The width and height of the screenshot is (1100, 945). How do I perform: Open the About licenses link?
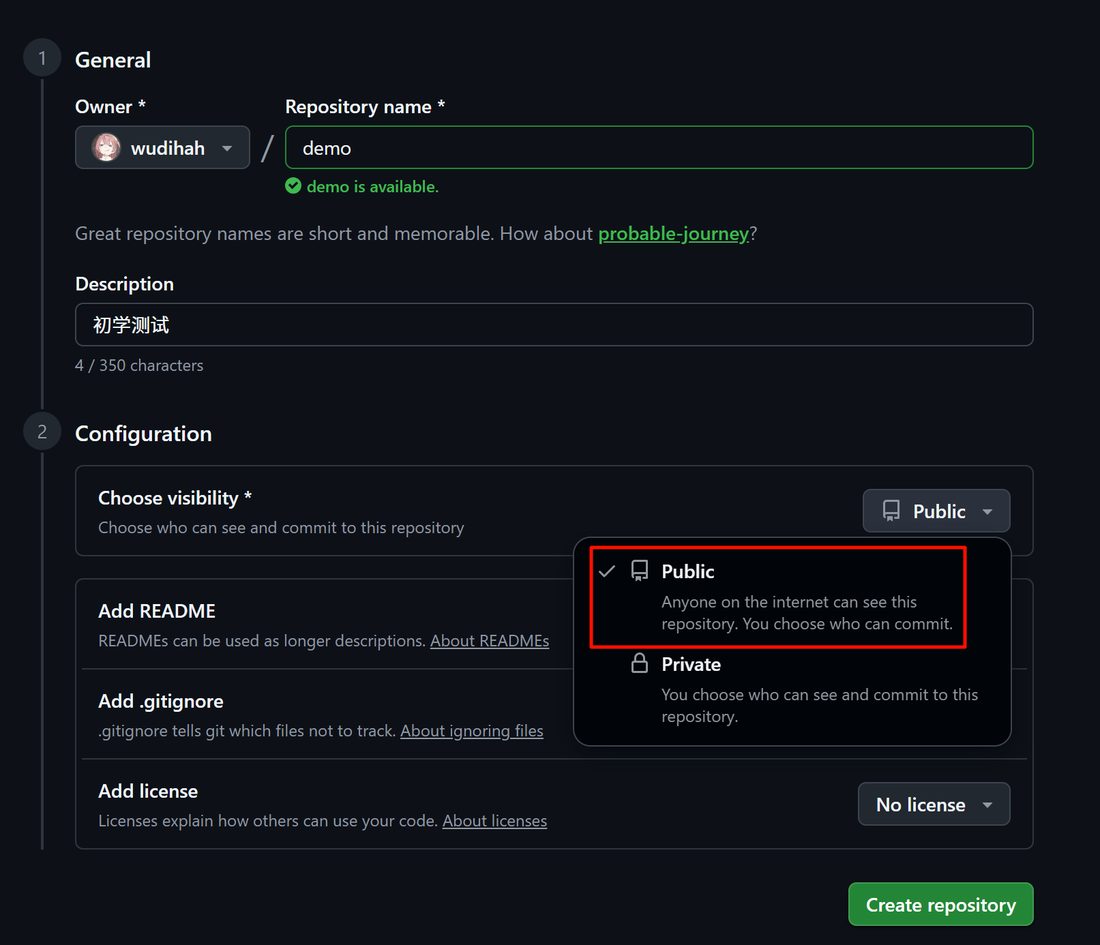pos(495,820)
